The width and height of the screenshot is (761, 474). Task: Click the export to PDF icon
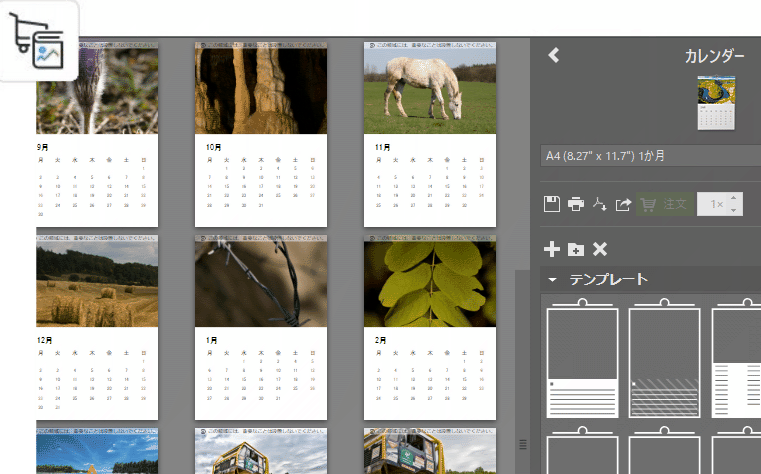(599, 204)
